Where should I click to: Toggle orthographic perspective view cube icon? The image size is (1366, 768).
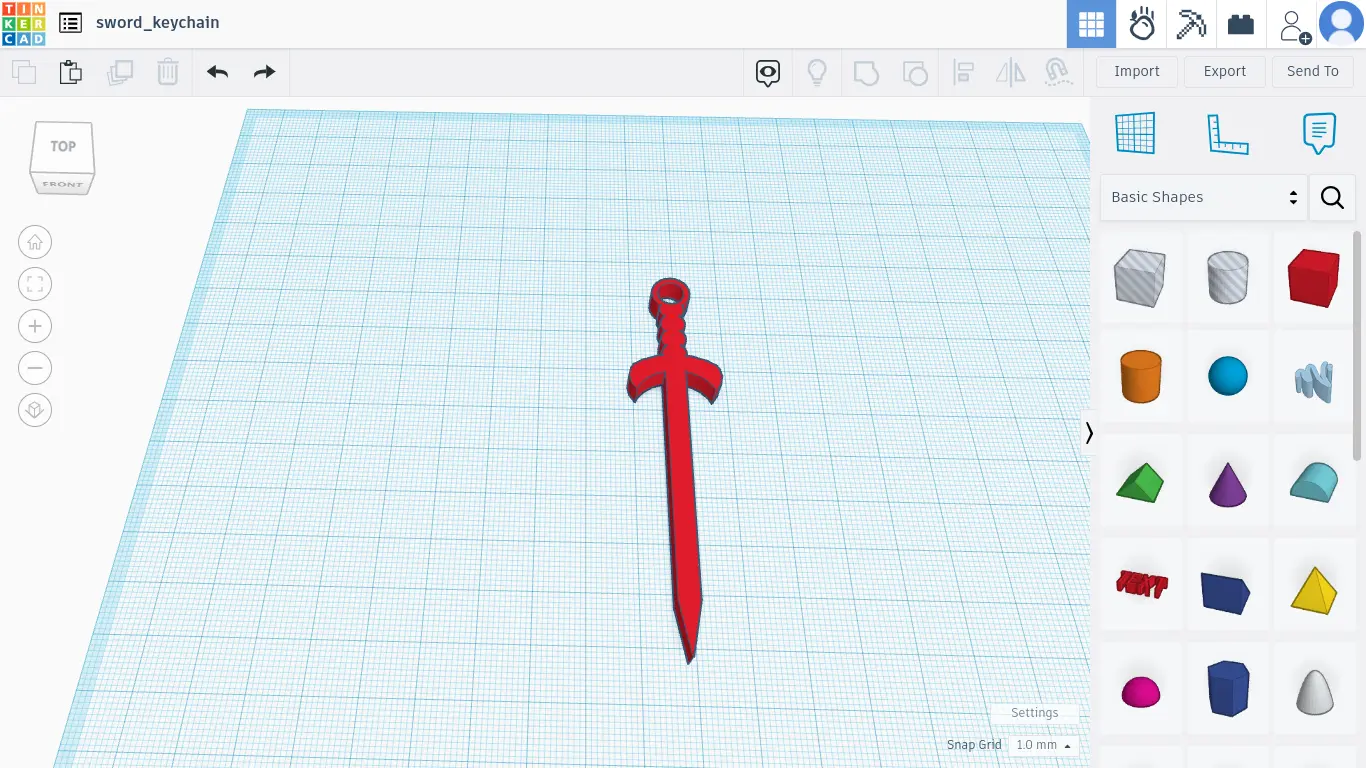(35, 410)
